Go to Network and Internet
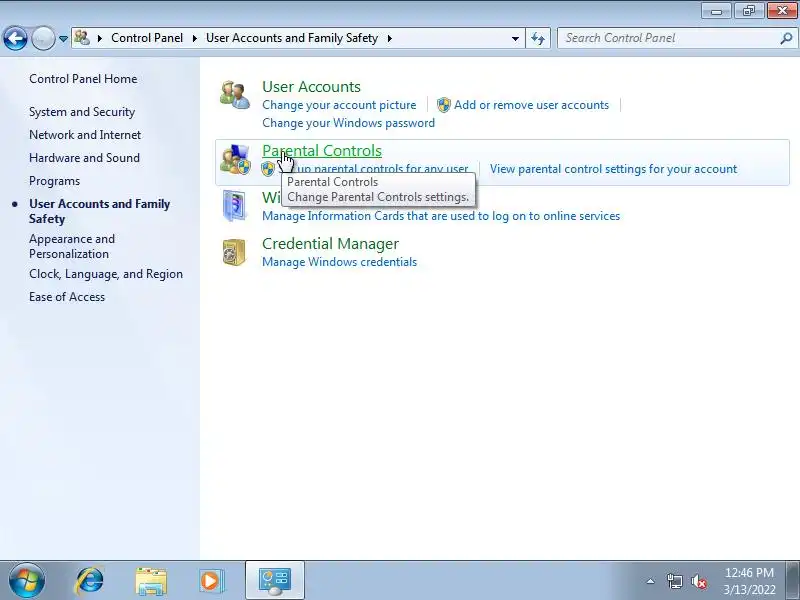This screenshot has width=800, height=600. point(85,135)
